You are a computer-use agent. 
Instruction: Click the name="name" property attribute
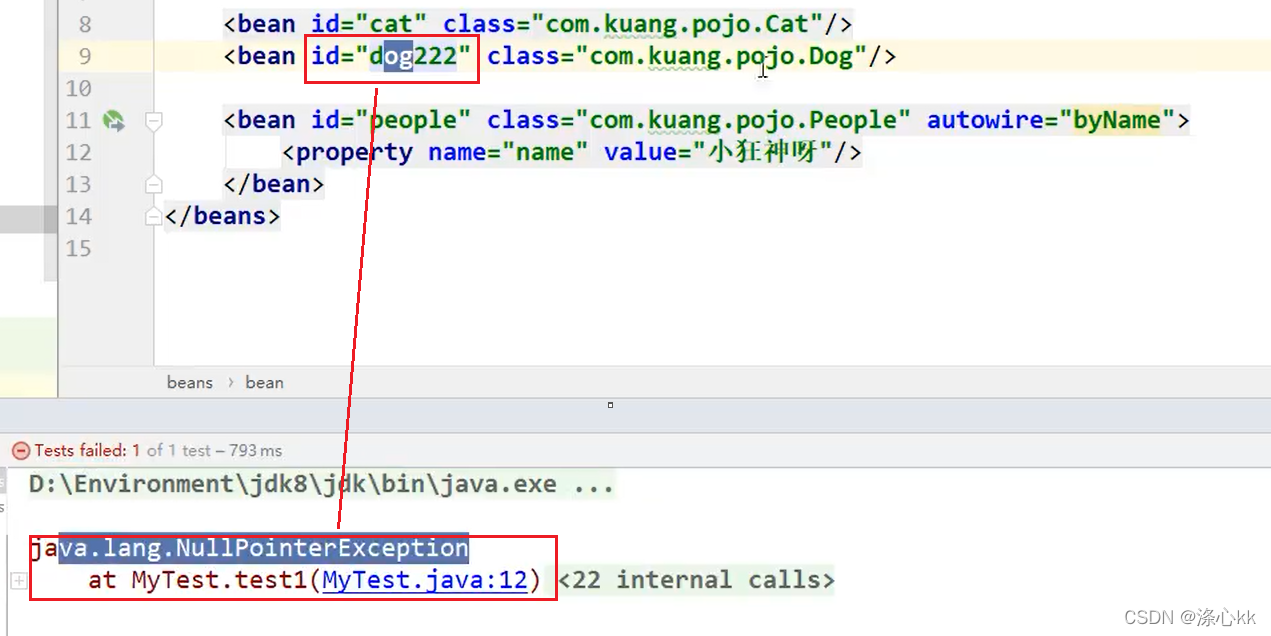509,153
